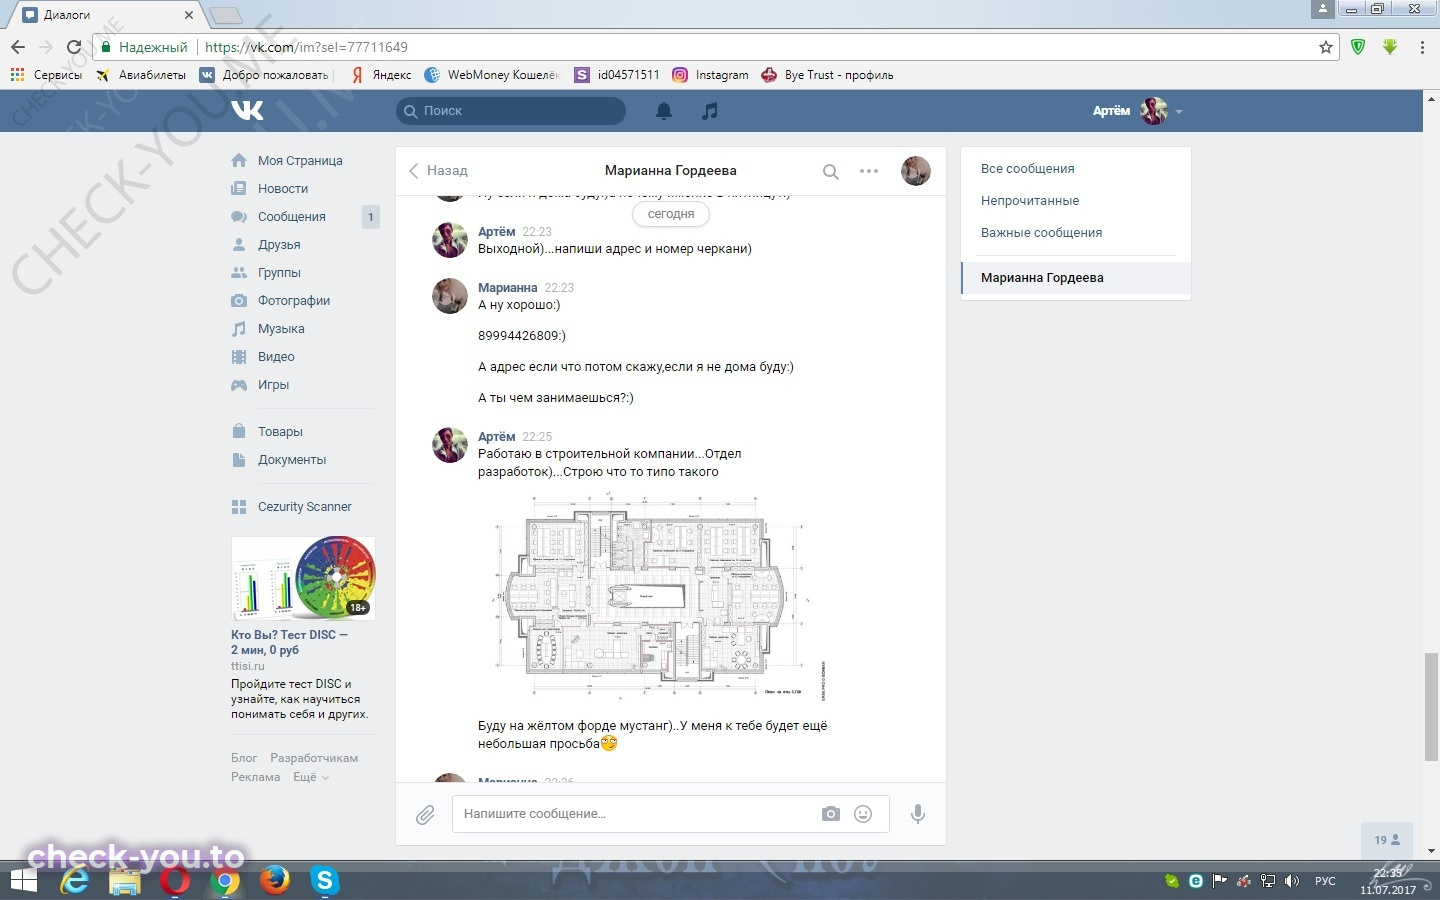
Task: Open Яндекс bookmark
Action: click(x=381, y=75)
